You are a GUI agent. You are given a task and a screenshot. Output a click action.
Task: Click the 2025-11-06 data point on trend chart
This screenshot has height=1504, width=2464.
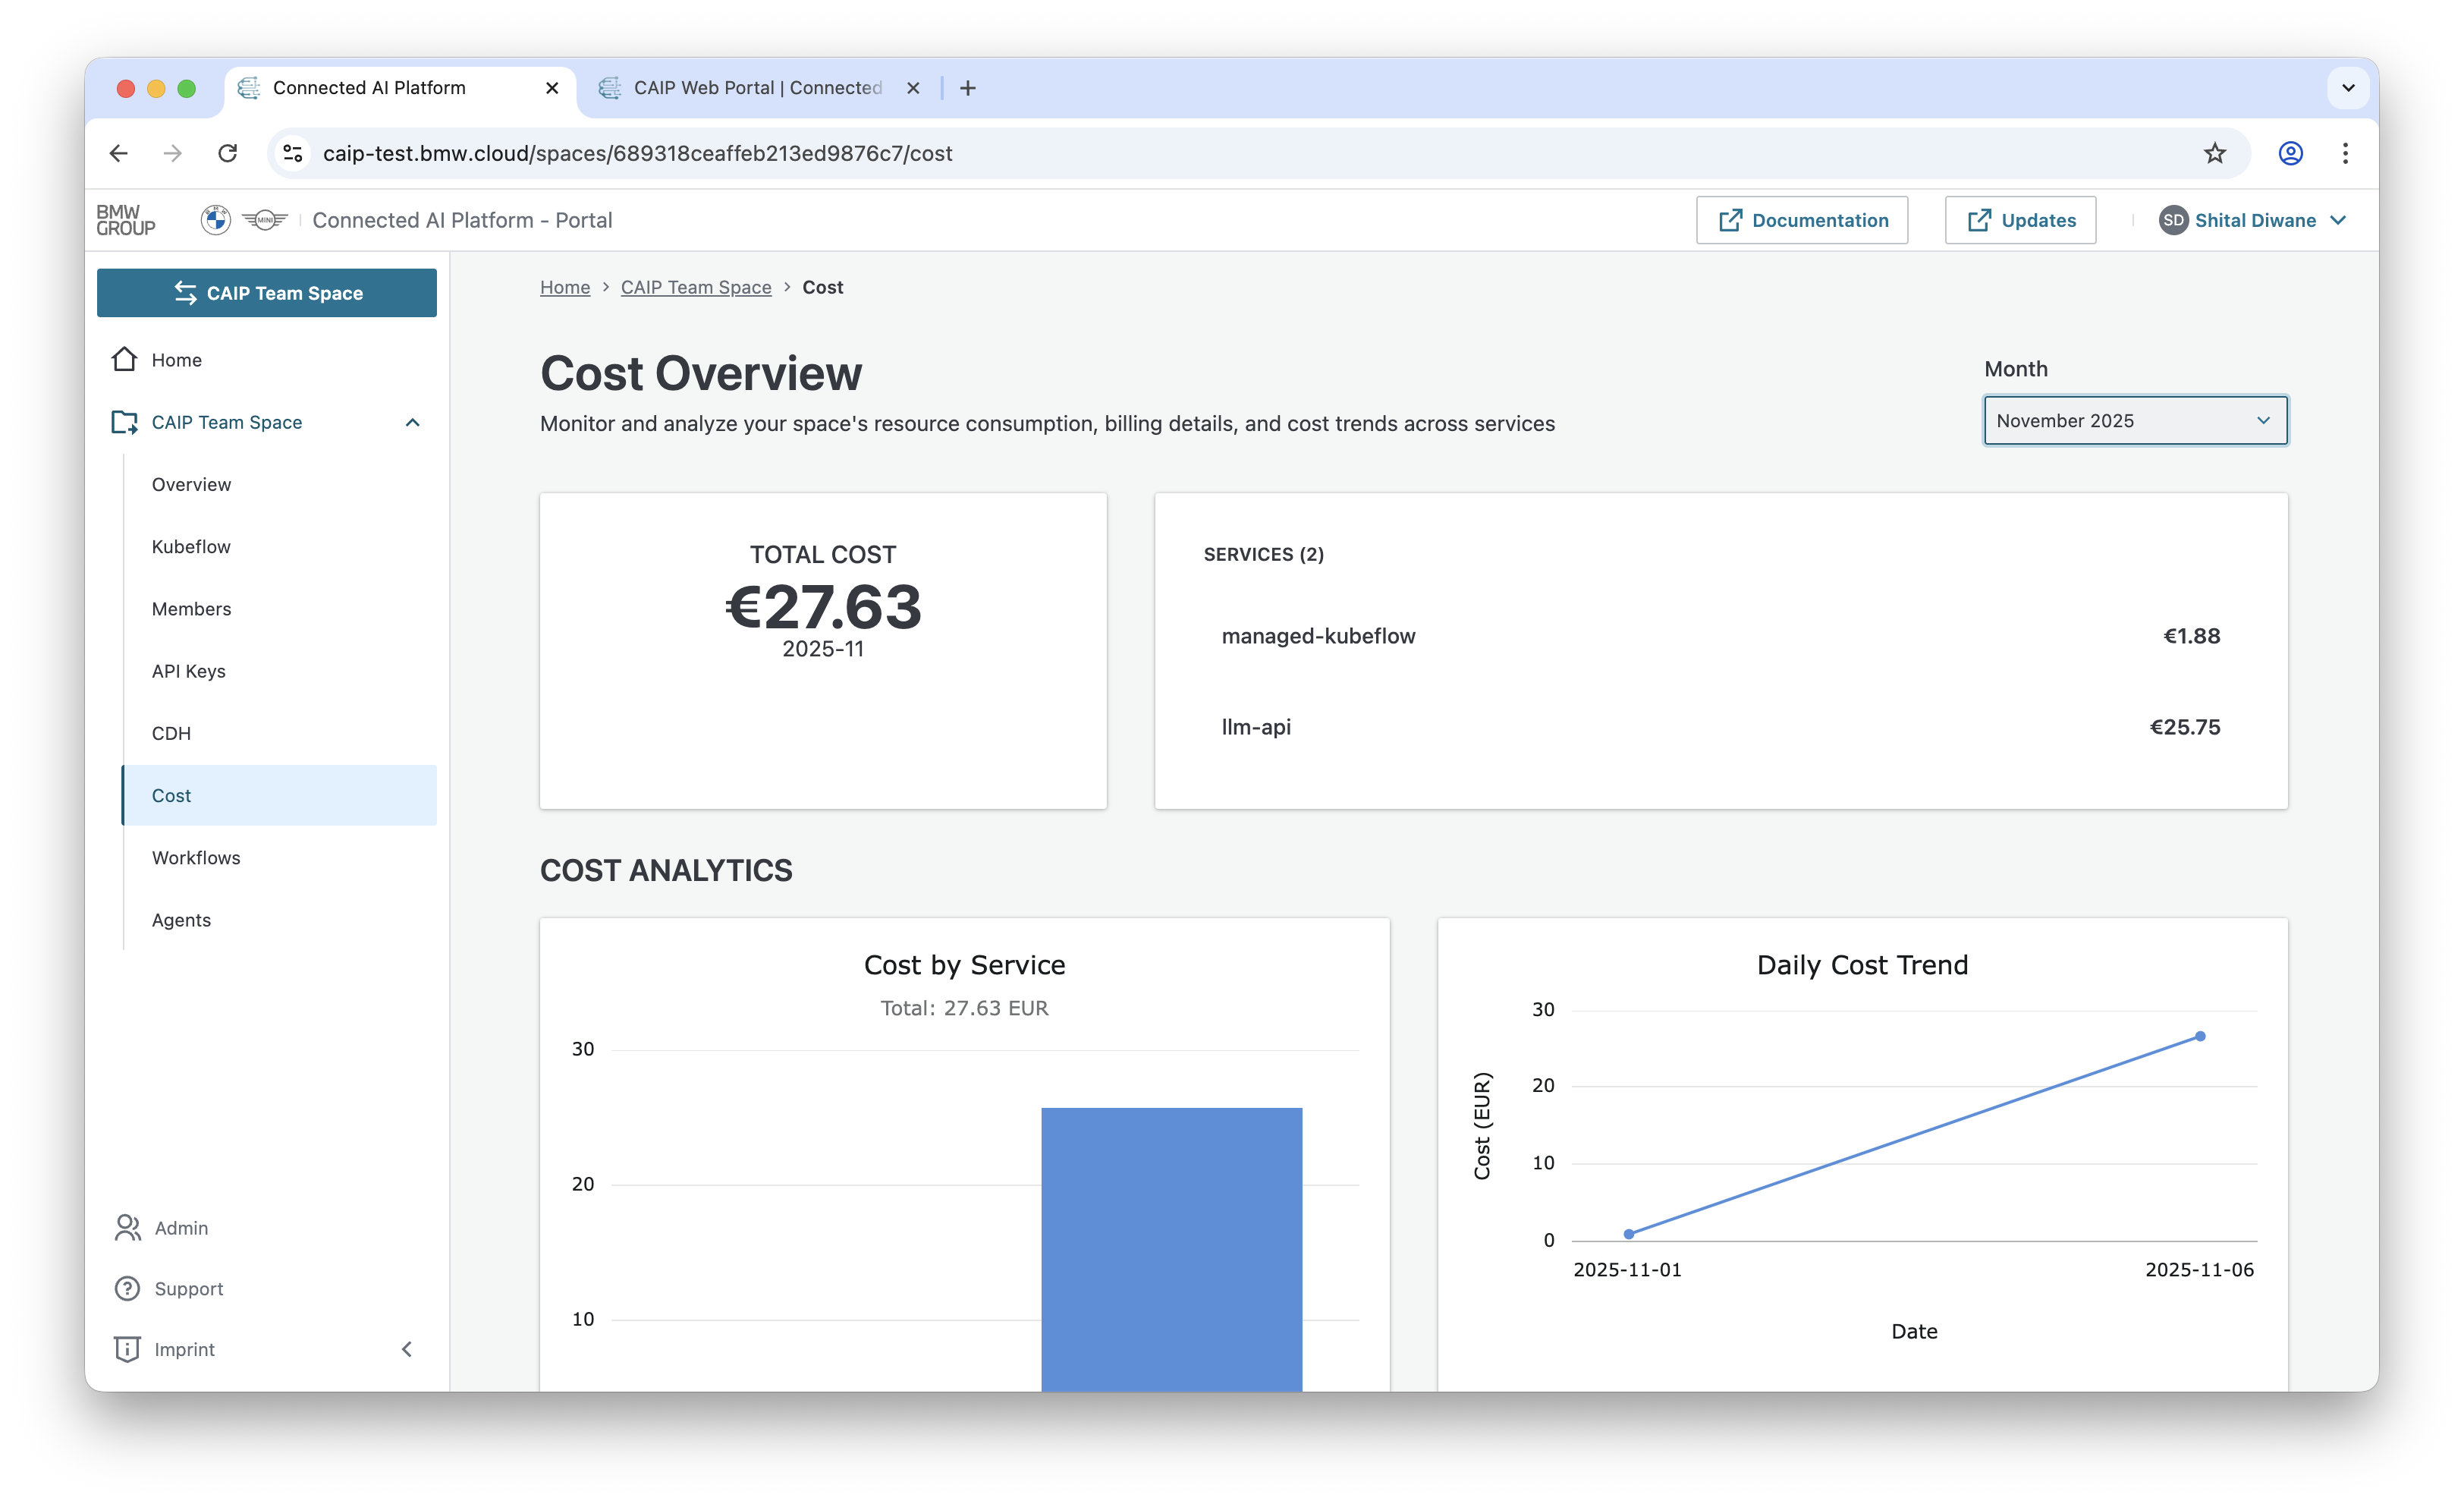tap(2200, 1036)
